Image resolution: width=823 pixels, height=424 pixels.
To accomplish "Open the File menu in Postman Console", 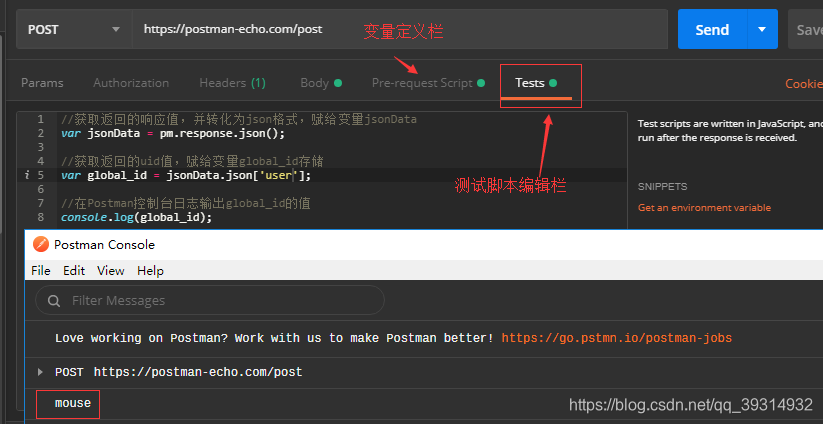I will pos(41,271).
